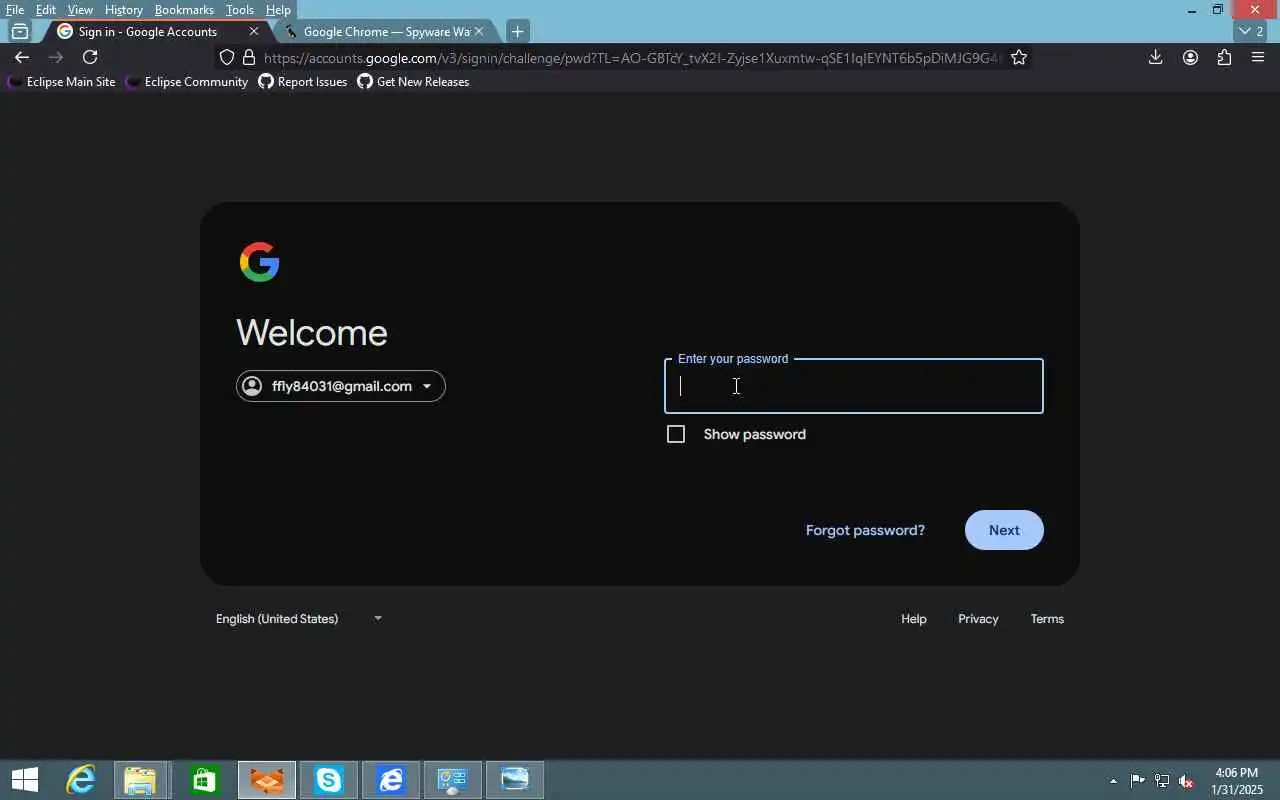Check the Show password checkbox
Screen dimensions: 1280x800
point(676,434)
